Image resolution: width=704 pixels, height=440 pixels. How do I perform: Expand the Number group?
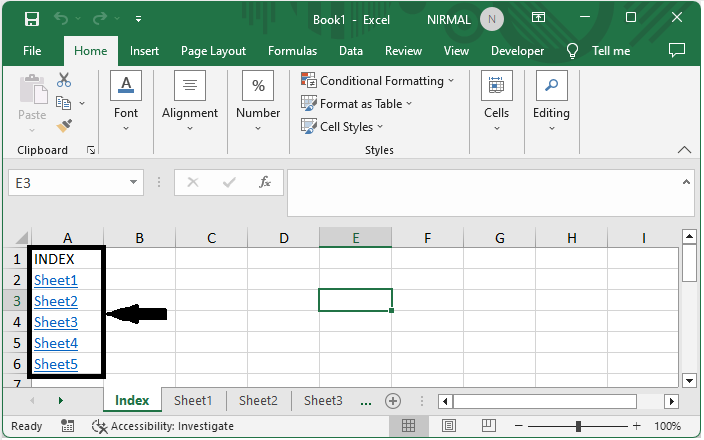(x=258, y=102)
